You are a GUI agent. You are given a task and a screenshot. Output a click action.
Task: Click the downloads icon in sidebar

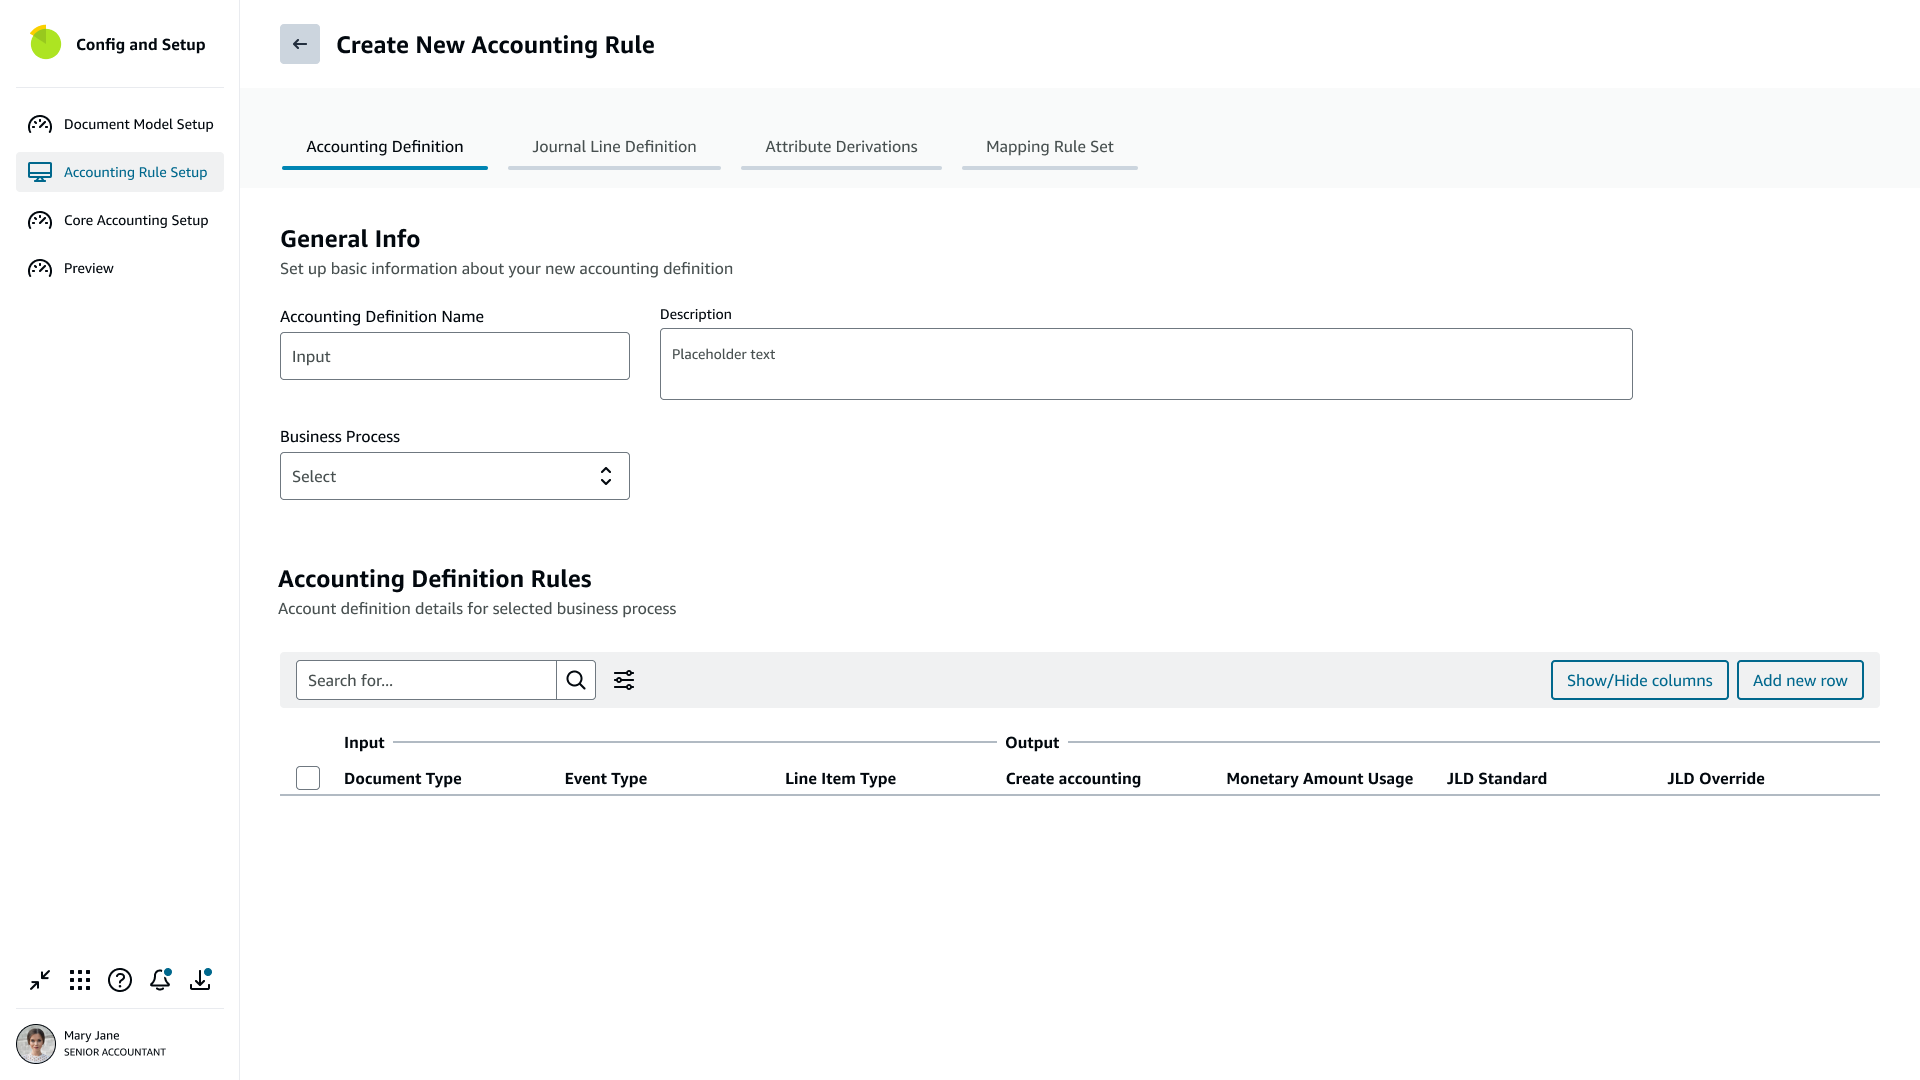coord(200,980)
